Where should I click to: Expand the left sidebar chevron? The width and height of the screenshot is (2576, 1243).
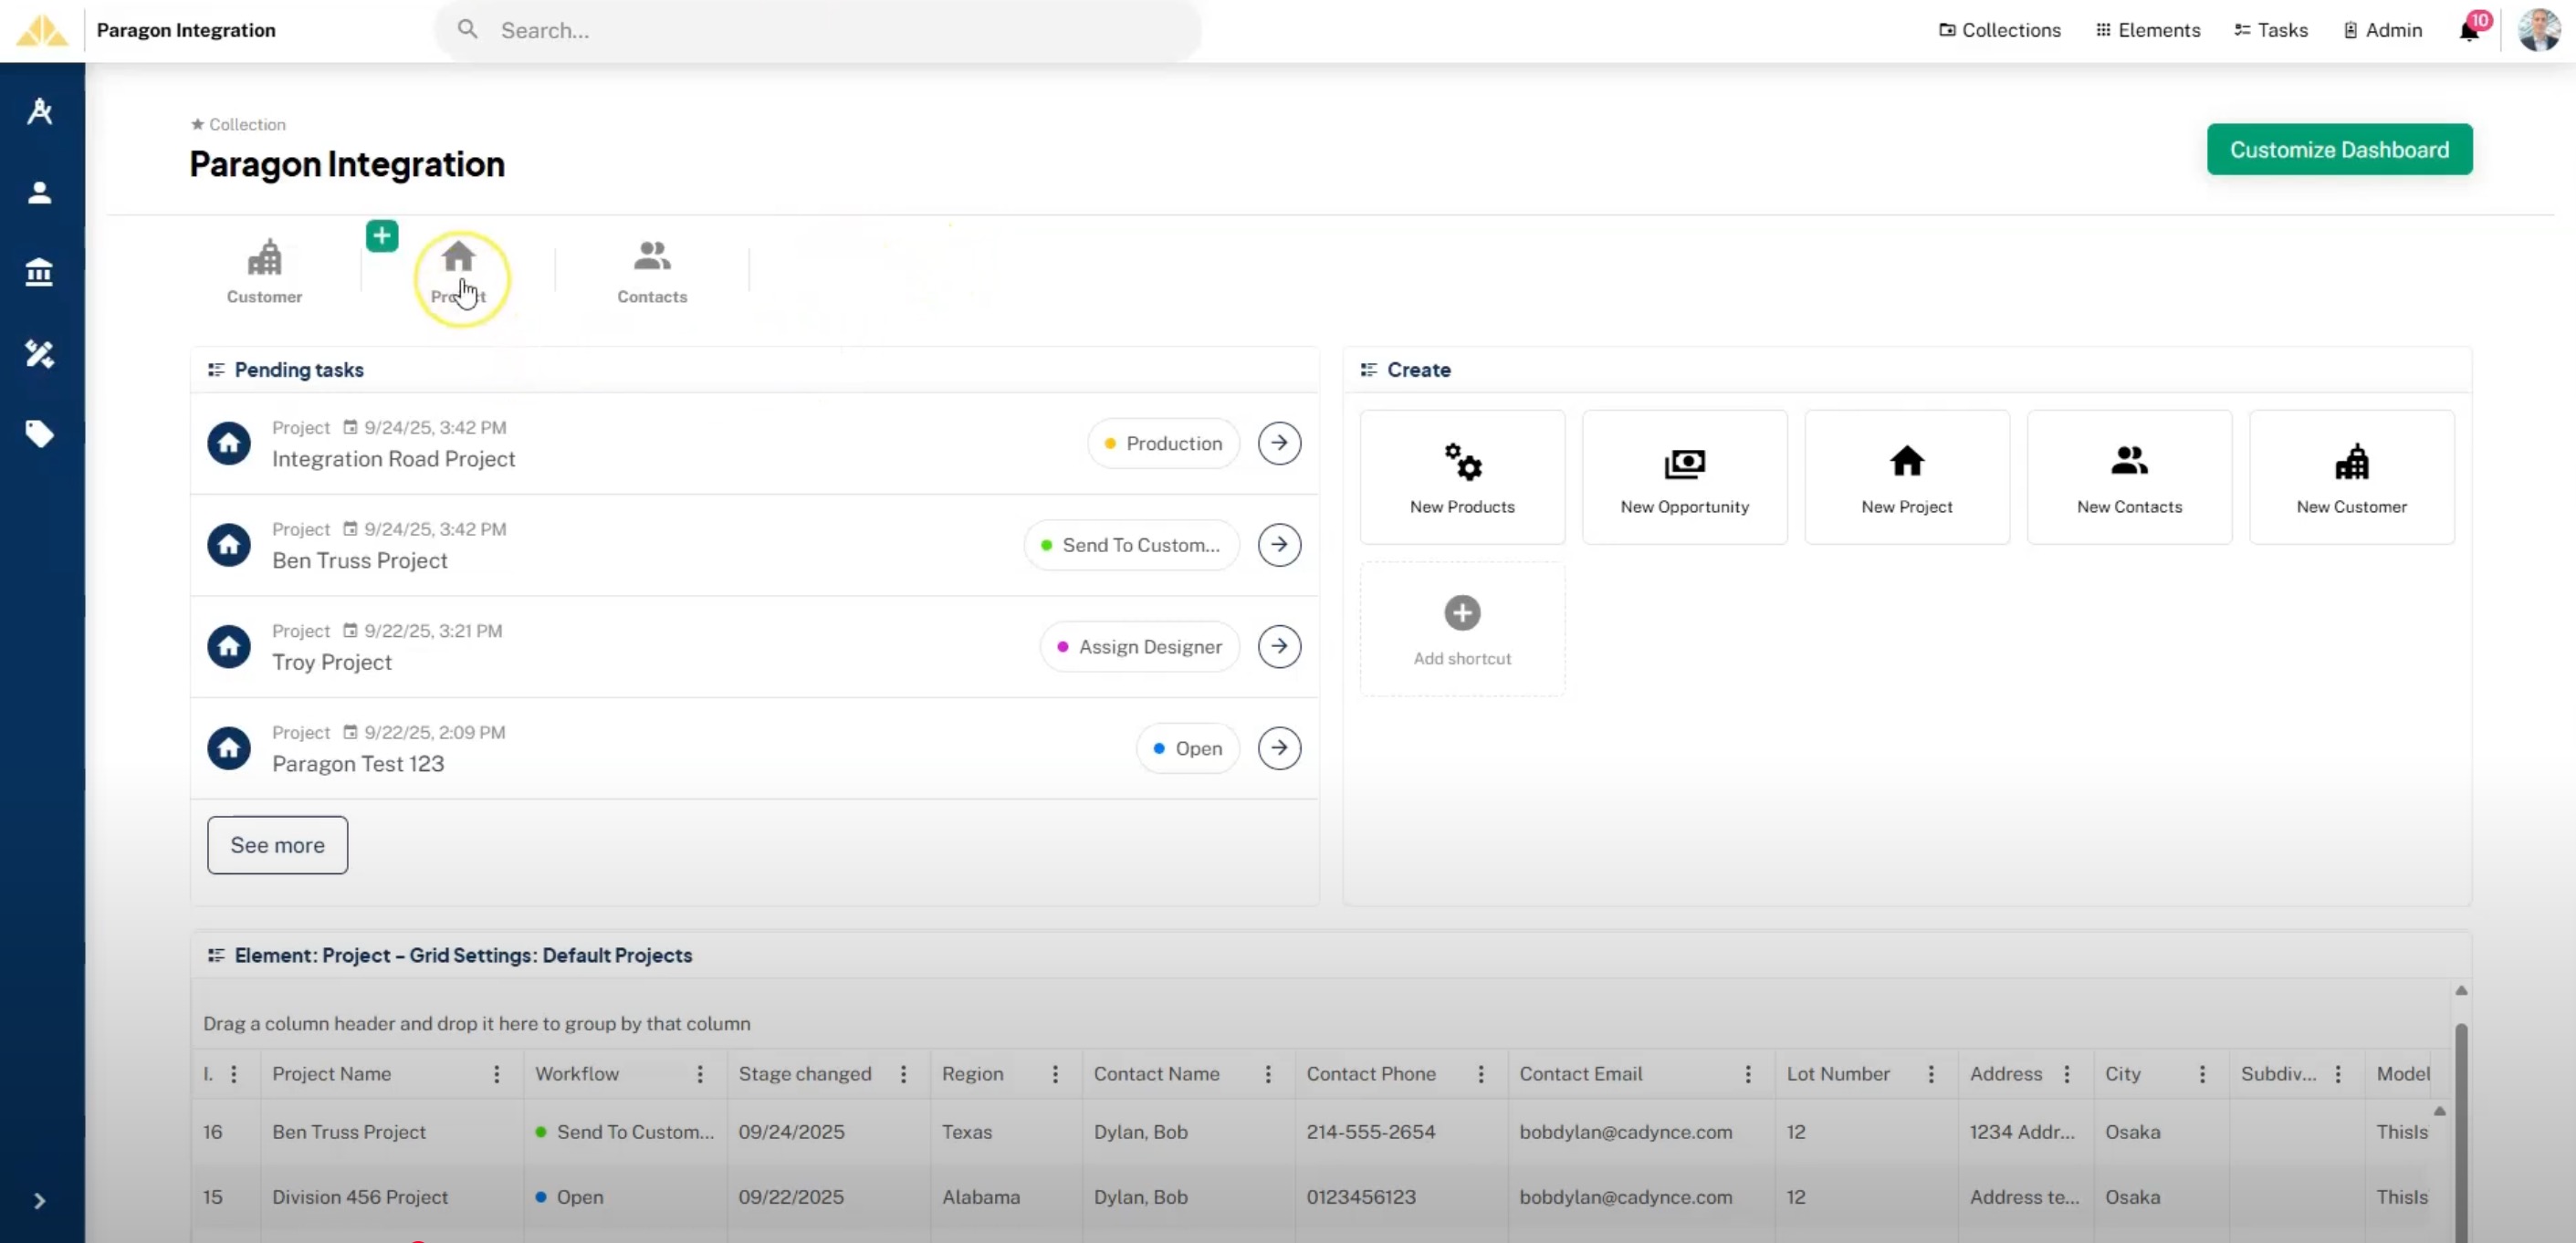tap(39, 1200)
